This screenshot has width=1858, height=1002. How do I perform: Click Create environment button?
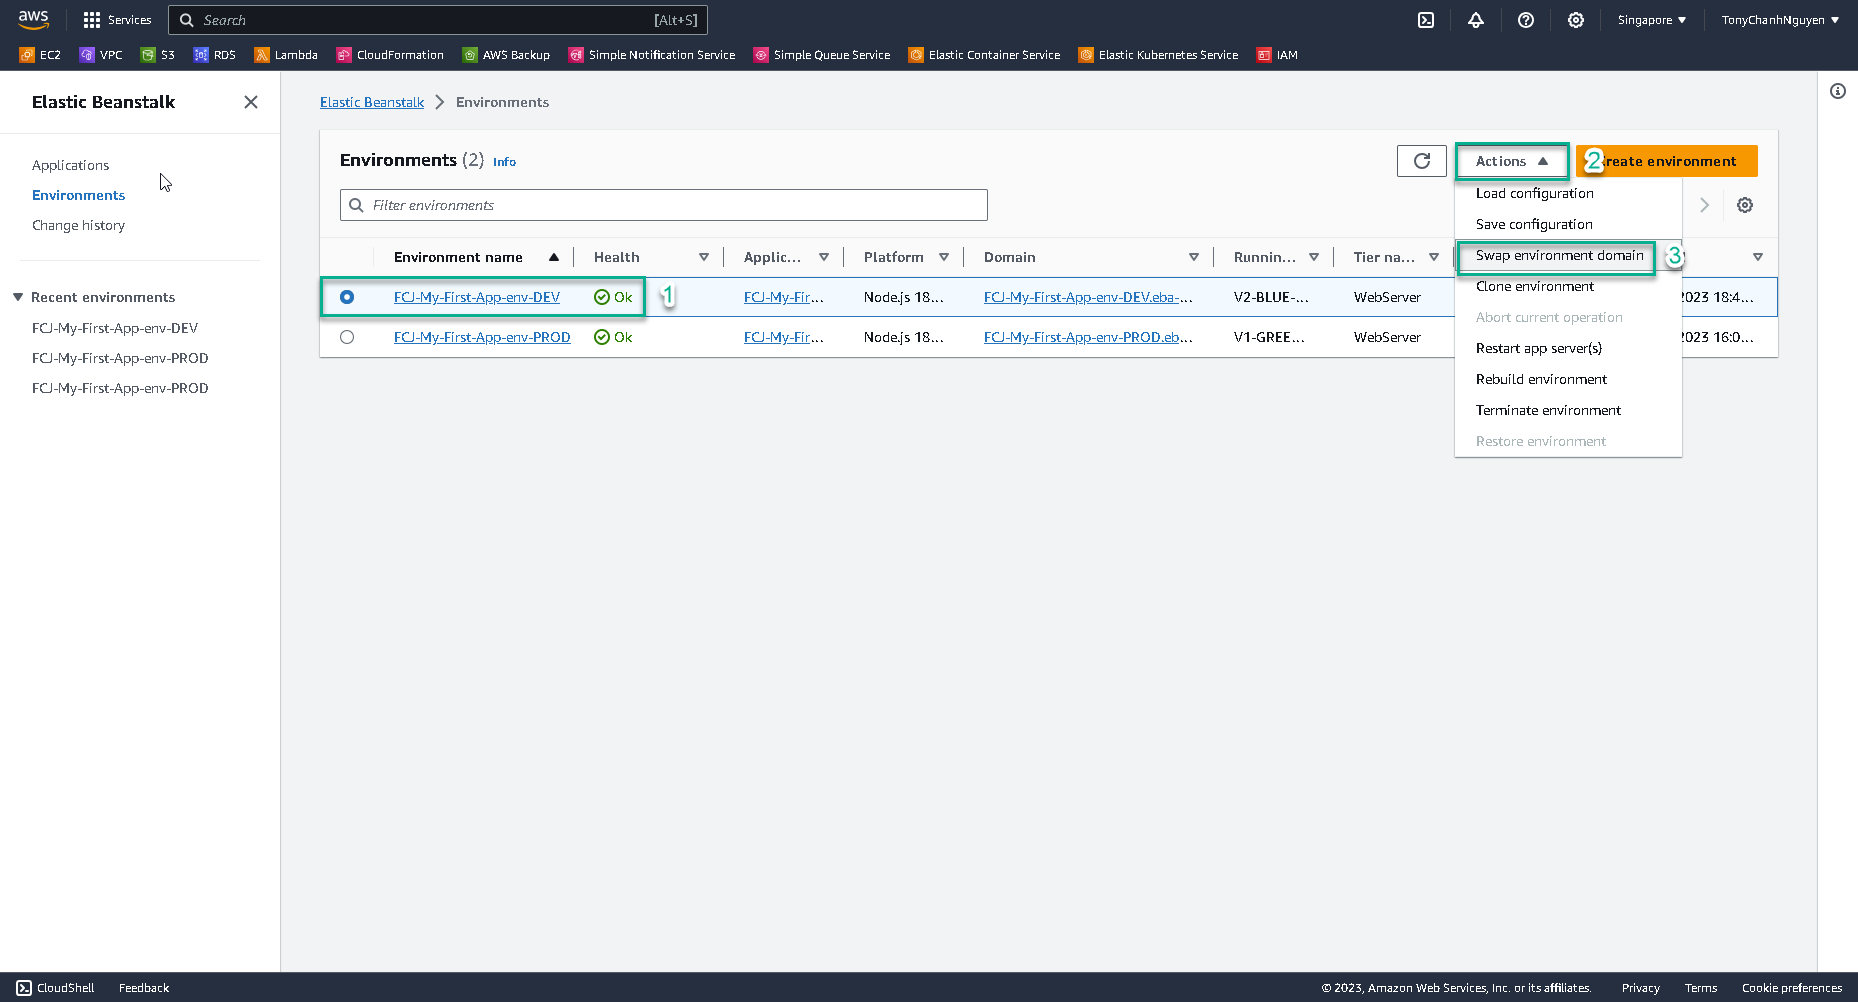point(1667,161)
